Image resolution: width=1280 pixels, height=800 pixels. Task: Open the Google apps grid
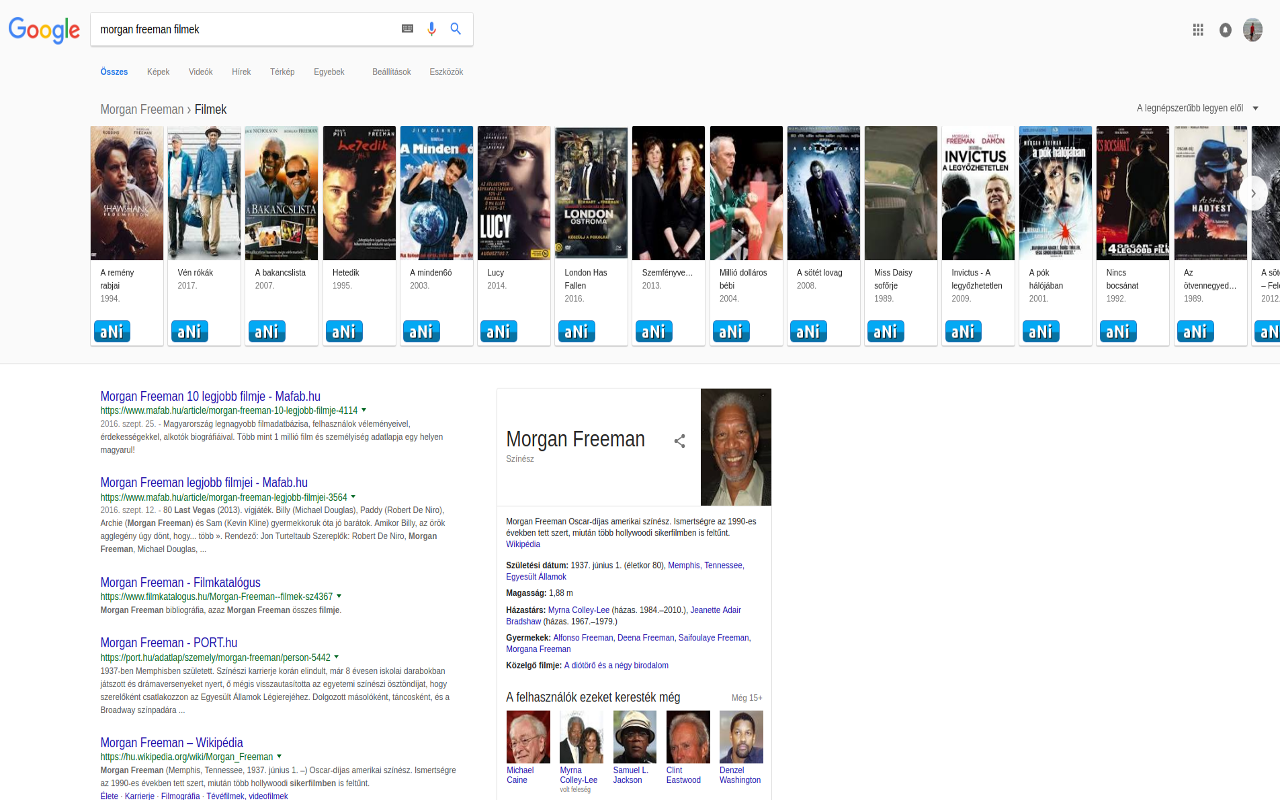click(x=1198, y=30)
